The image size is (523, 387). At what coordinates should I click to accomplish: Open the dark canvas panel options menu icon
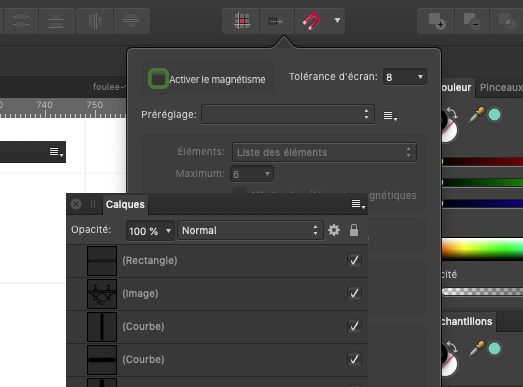(56, 152)
